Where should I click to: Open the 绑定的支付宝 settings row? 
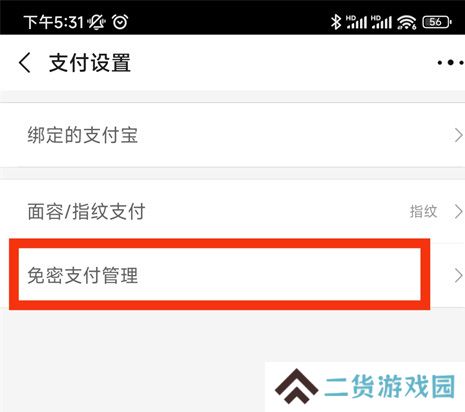click(x=232, y=135)
